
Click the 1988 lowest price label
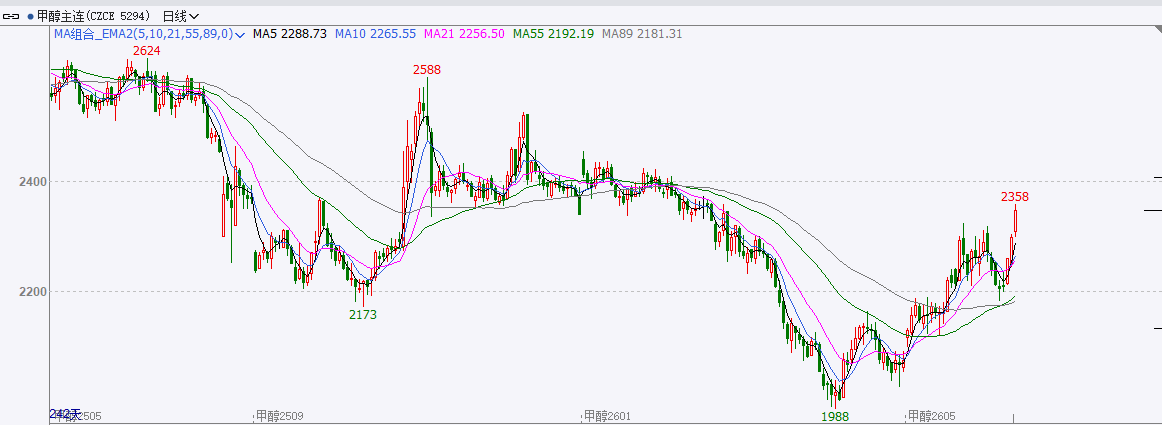(x=835, y=414)
